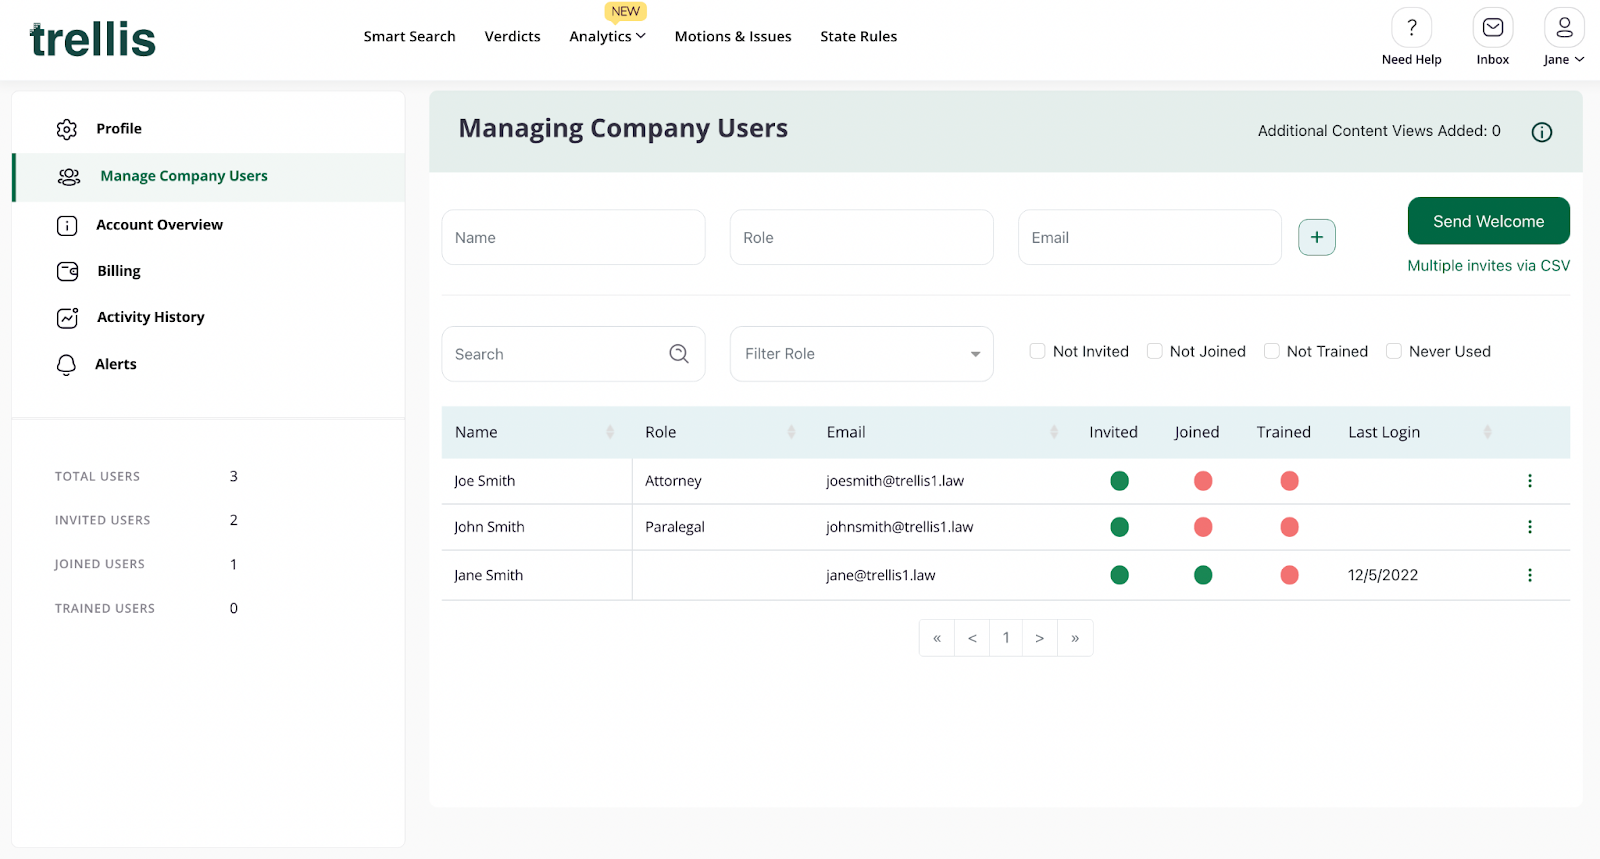Click the trellis logo
Viewport: 1600px width, 859px height.
click(x=93, y=39)
